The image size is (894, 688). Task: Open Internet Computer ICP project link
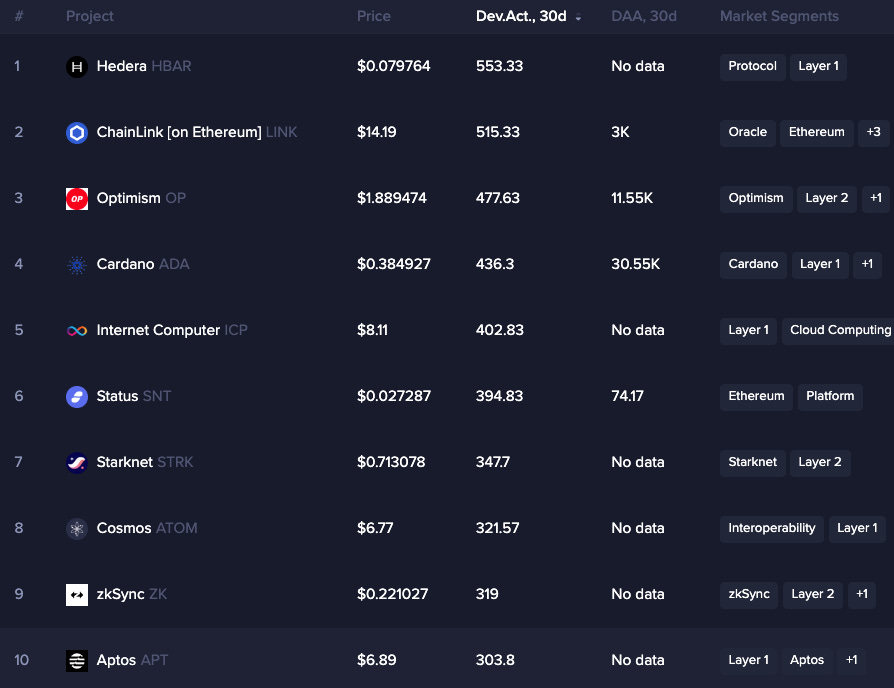tap(172, 331)
